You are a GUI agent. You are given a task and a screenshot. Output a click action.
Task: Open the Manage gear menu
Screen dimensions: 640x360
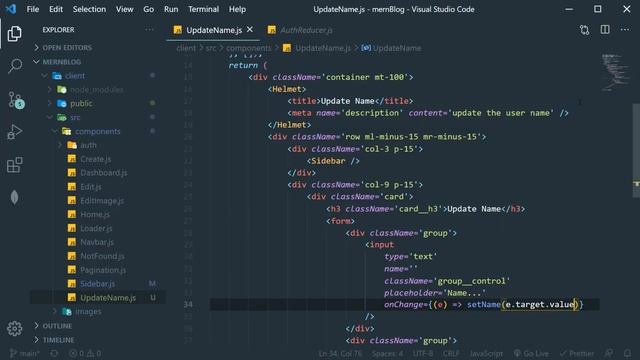pos(15,328)
